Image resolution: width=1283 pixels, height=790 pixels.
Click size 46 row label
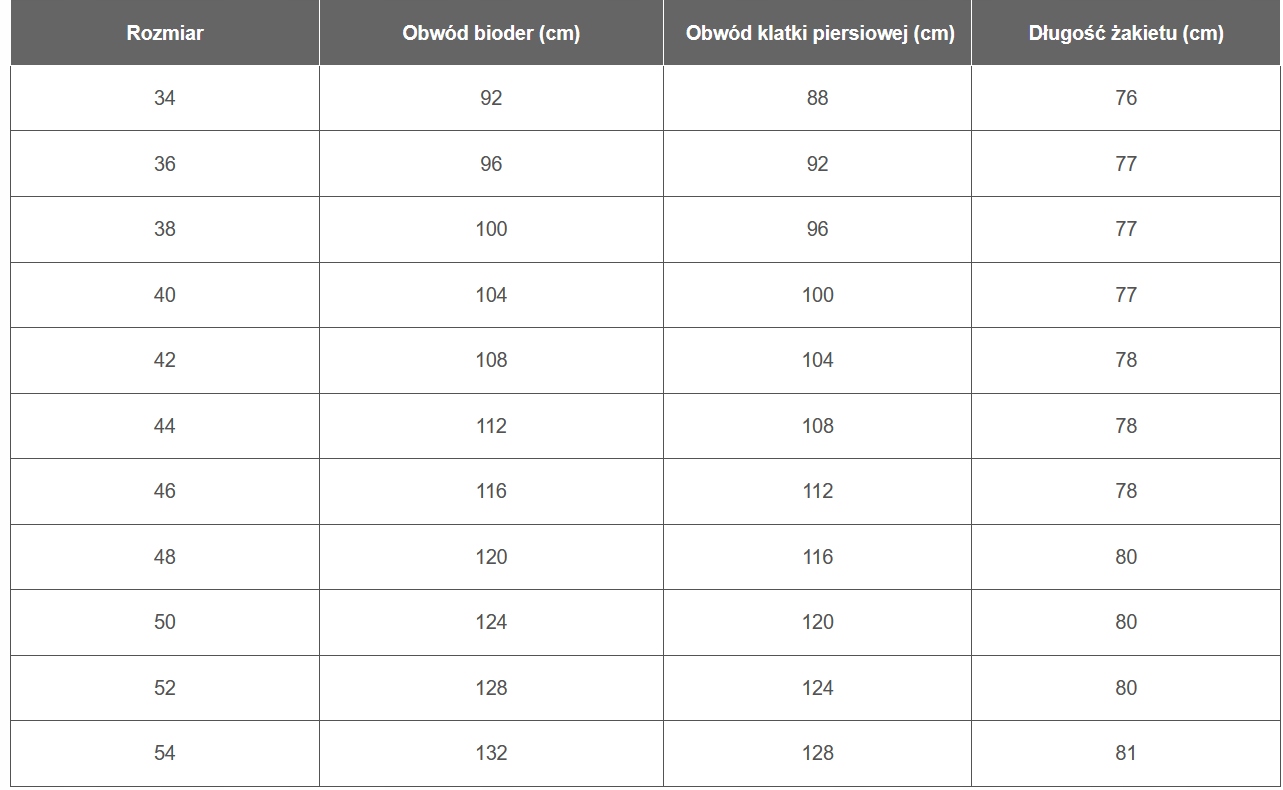point(165,491)
